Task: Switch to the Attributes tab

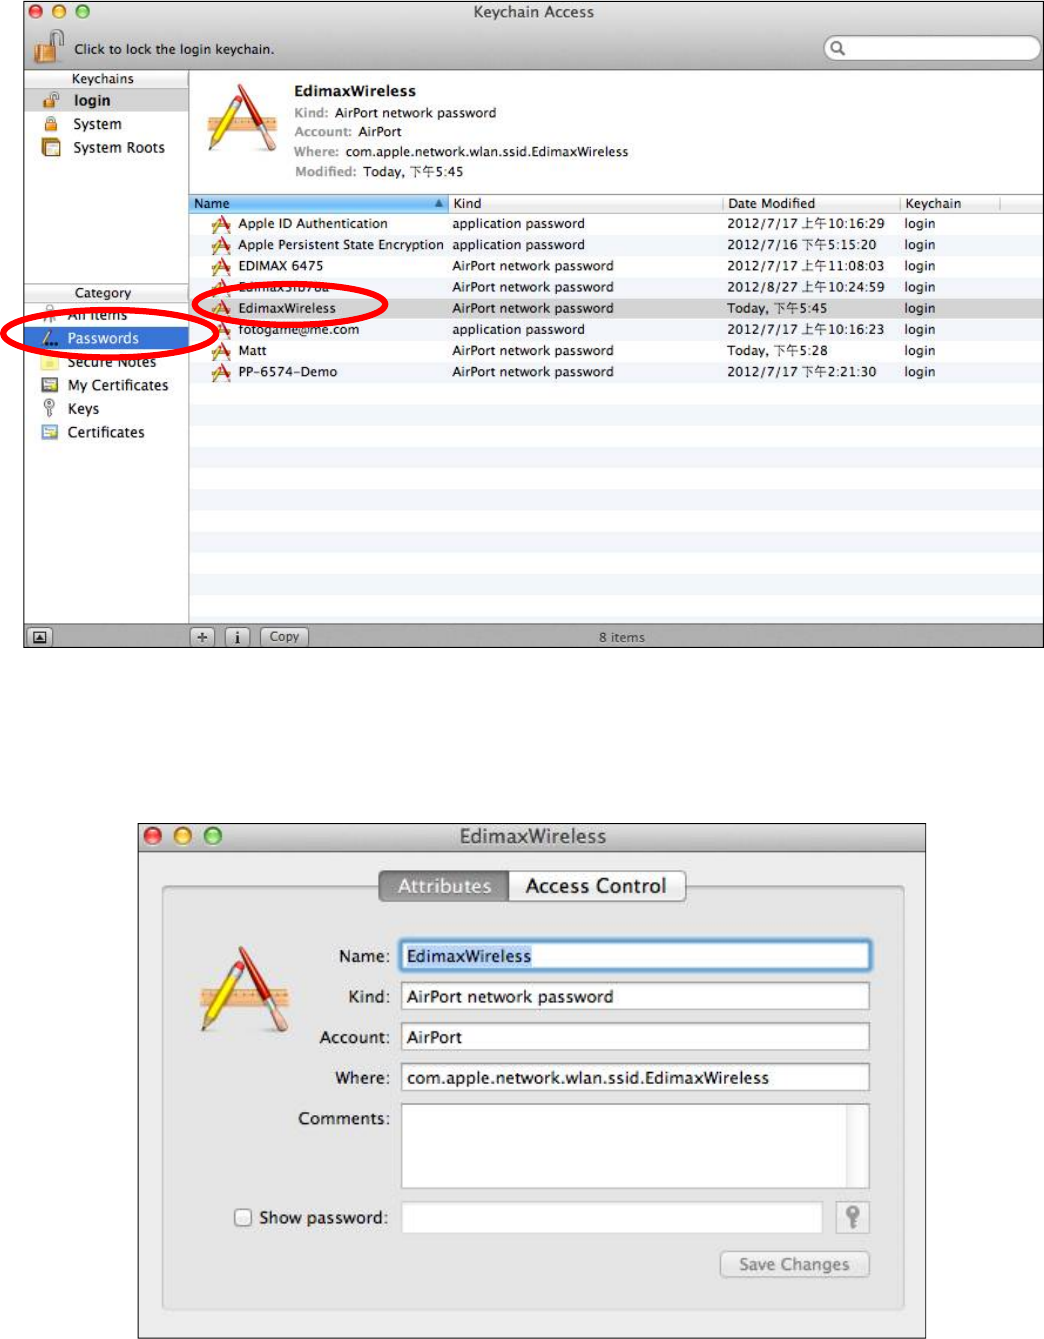Action: point(445,886)
